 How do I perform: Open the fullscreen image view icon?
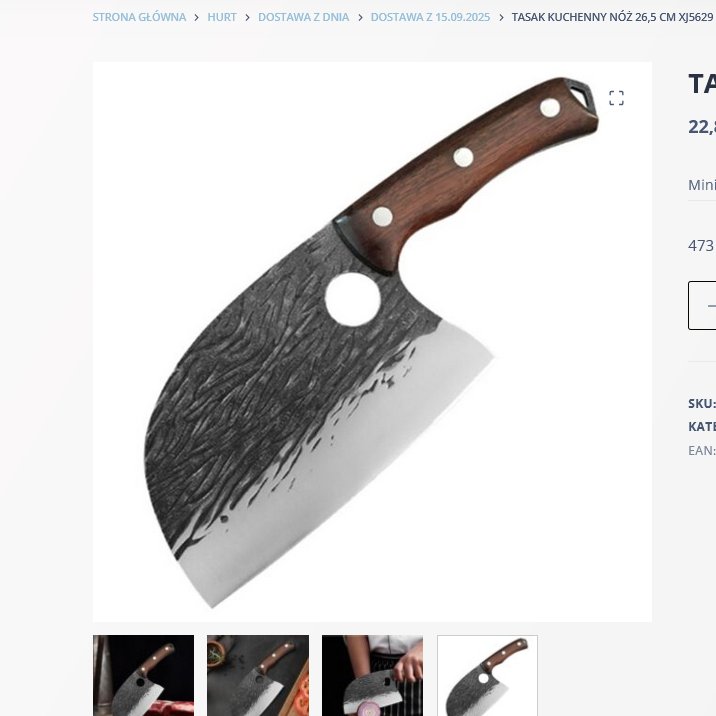coord(616,98)
